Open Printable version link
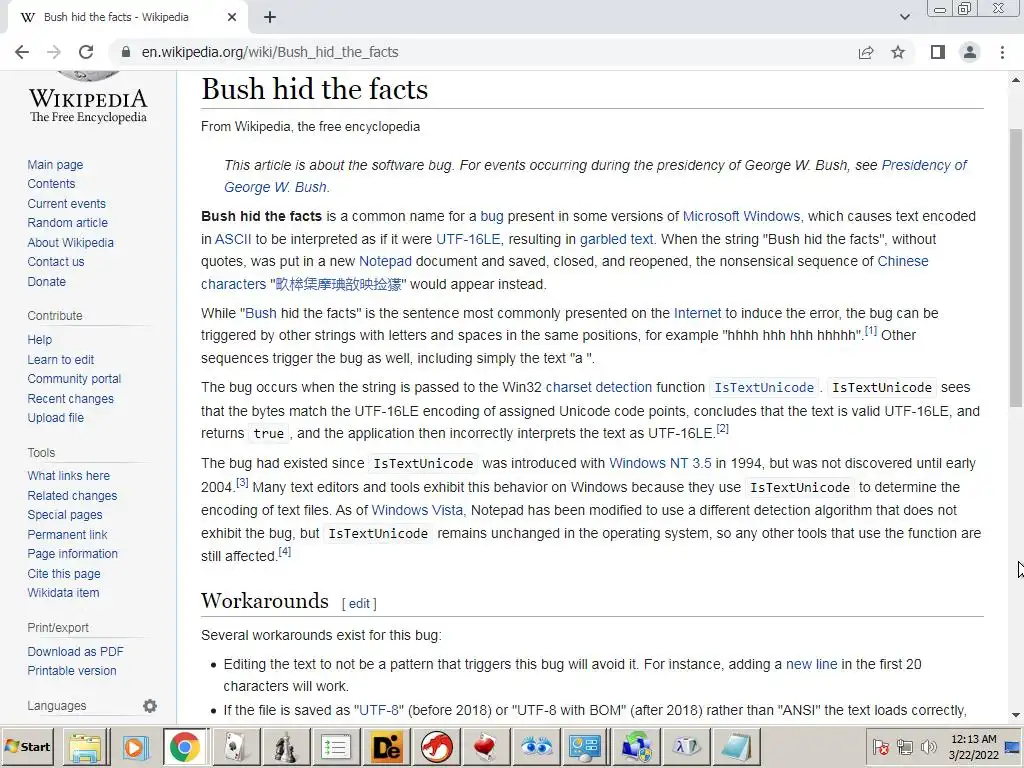Image resolution: width=1024 pixels, height=768 pixels. 72,671
